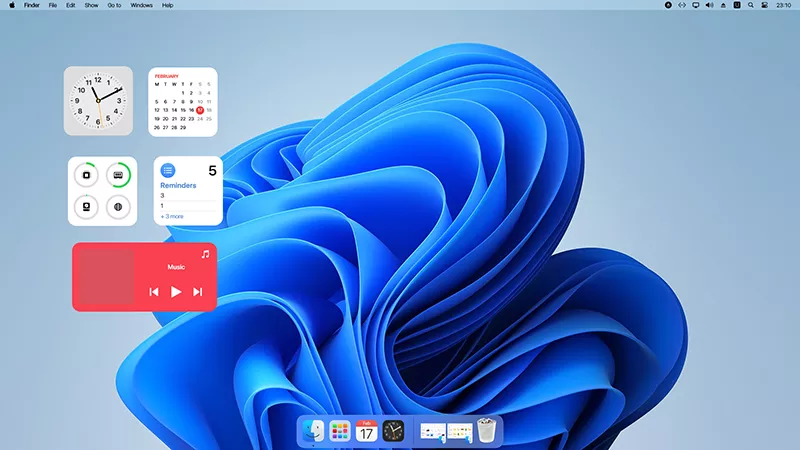Click the chip usage ring in stats widget
The image size is (800, 450).
86,175
